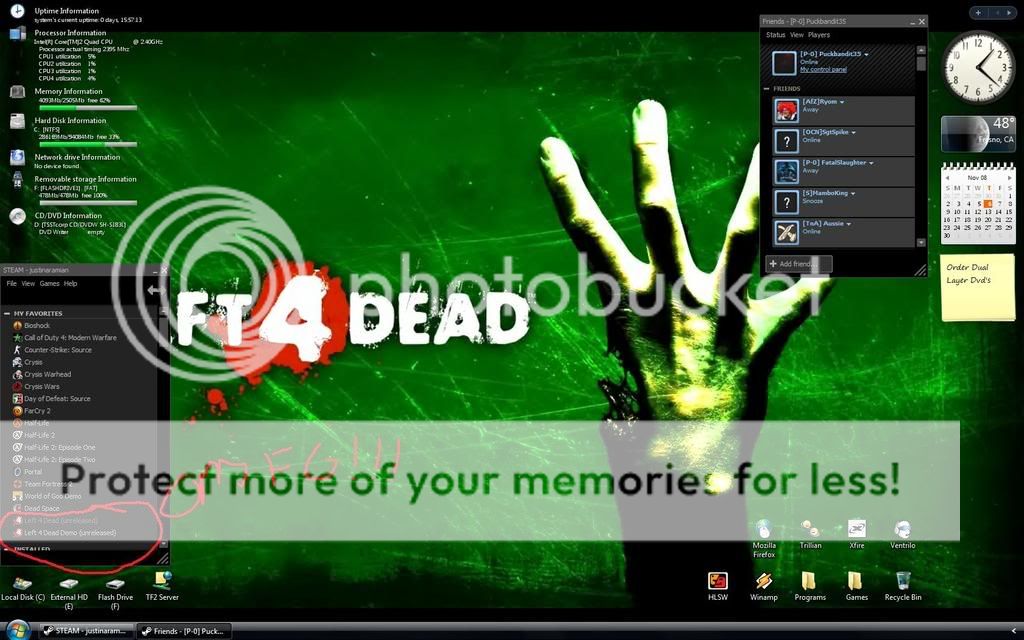
Task: Switch to the Friends taskbar button
Action: (185, 631)
